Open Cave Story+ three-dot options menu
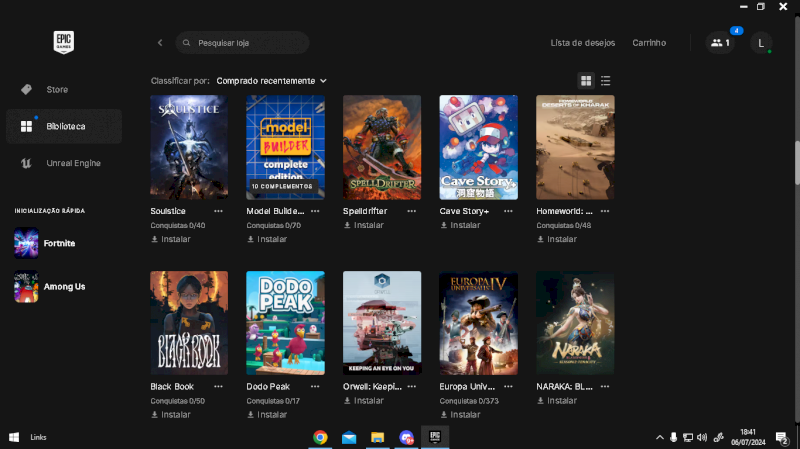 508,211
